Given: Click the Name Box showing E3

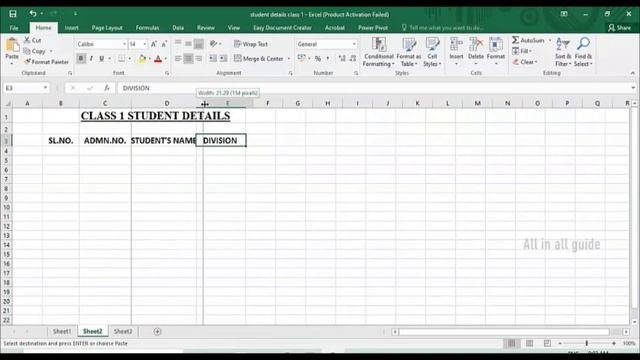Looking at the screenshot, I should point(26,88).
